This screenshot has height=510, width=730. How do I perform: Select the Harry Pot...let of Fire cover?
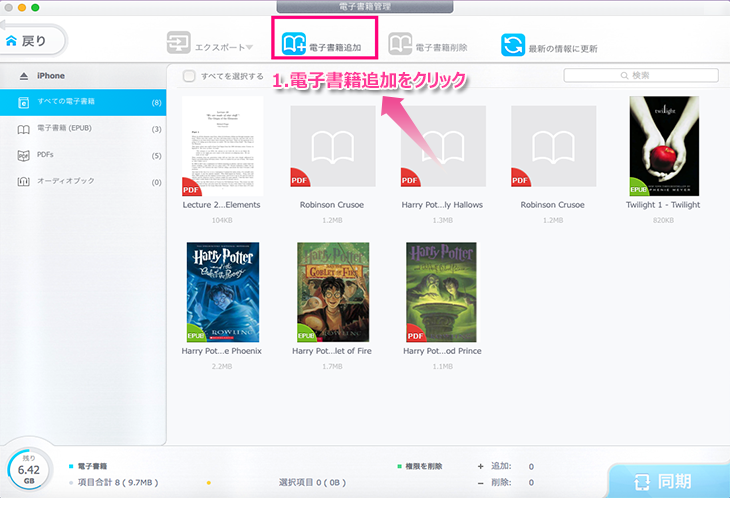333,292
